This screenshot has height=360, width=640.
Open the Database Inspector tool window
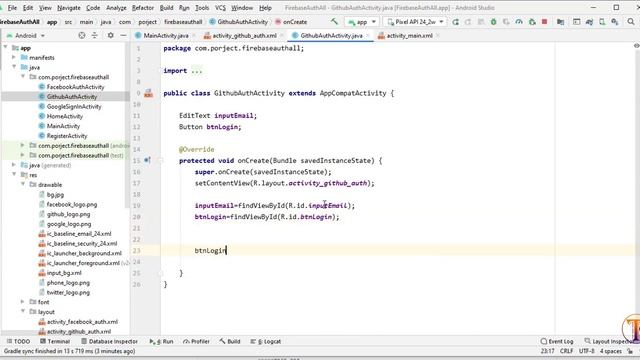[x=109, y=342]
